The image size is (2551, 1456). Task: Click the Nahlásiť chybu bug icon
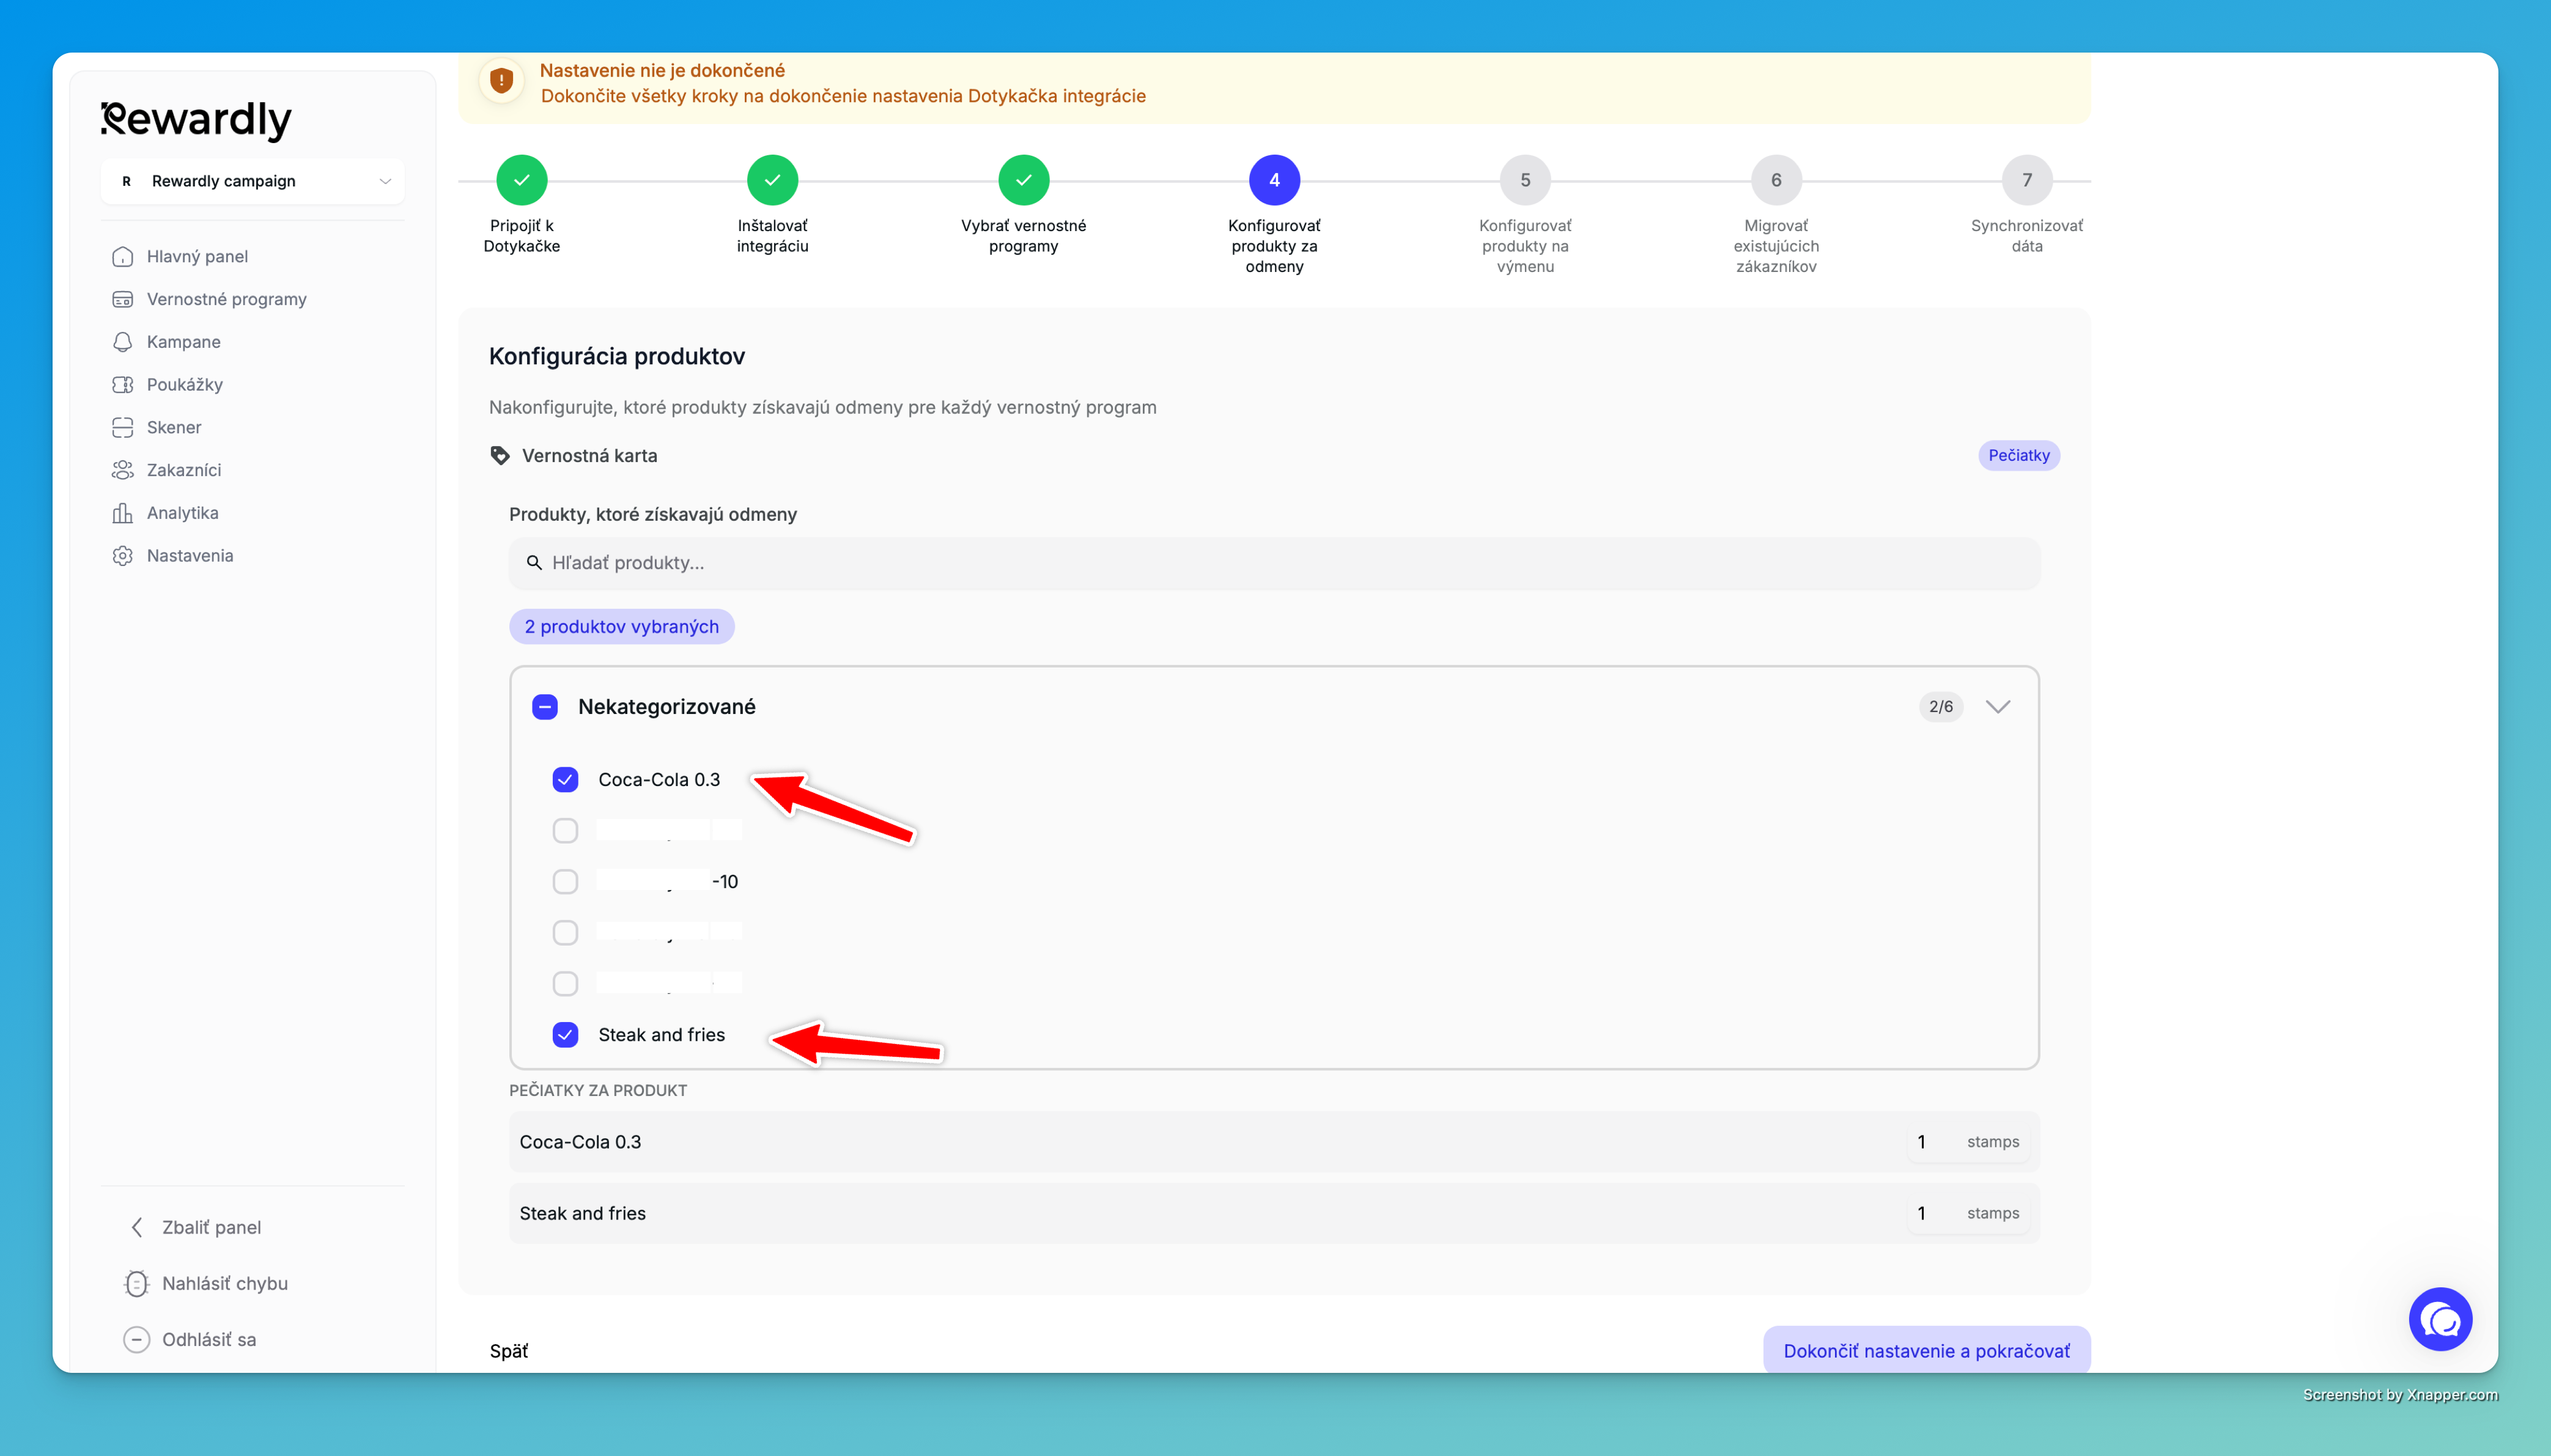tap(137, 1284)
